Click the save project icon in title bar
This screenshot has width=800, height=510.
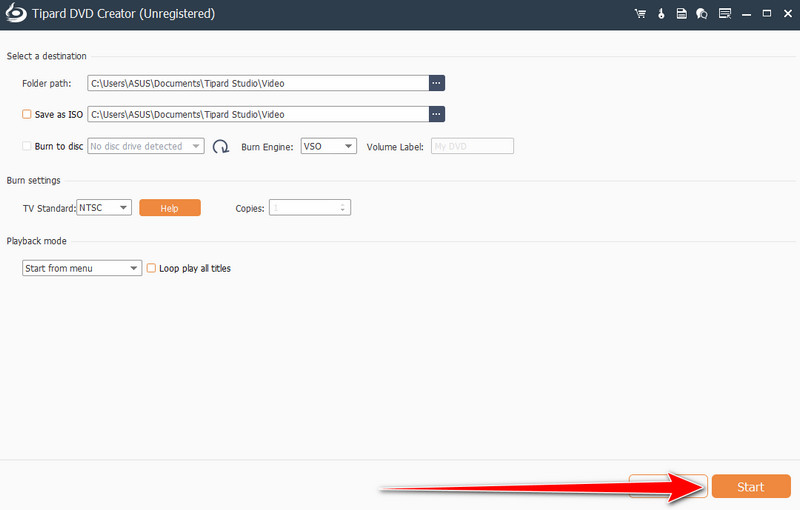coord(682,14)
